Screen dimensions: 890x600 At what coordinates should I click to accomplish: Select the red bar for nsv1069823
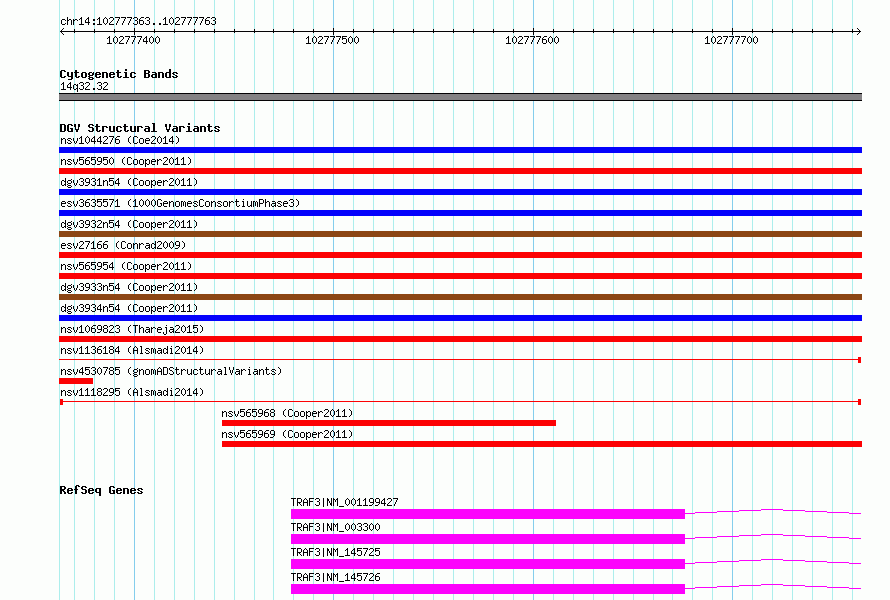click(x=460, y=339)
